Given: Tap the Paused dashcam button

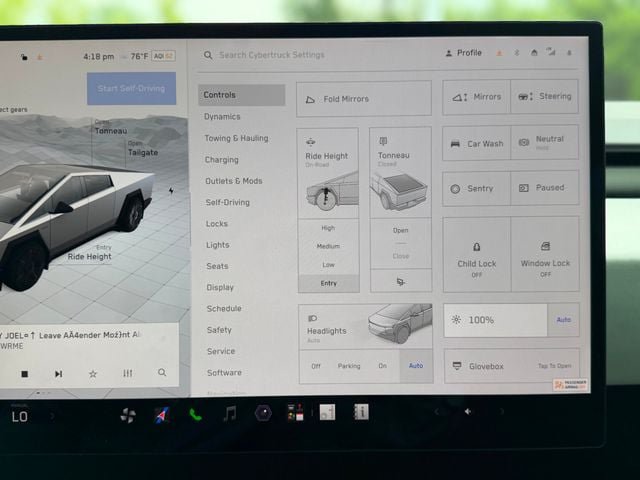Looking at the screenshot, I should click(545, 188).
